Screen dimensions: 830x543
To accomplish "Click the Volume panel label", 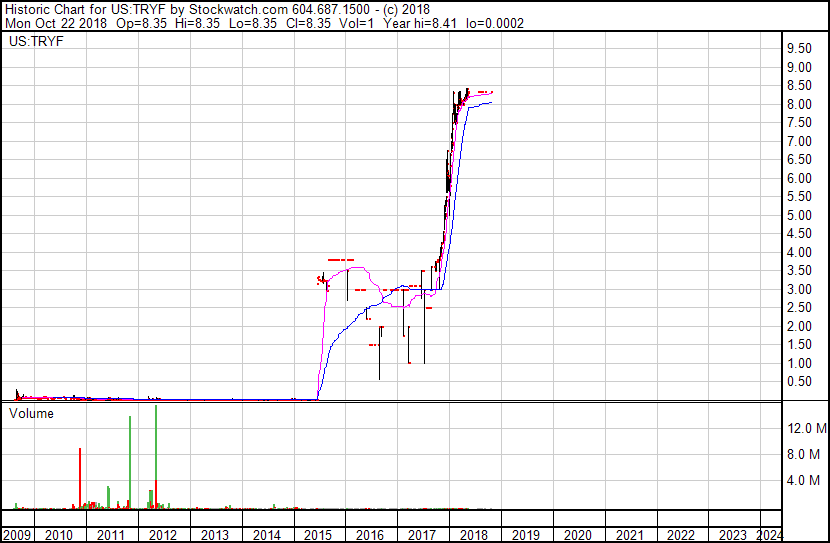I will [31, 413].
